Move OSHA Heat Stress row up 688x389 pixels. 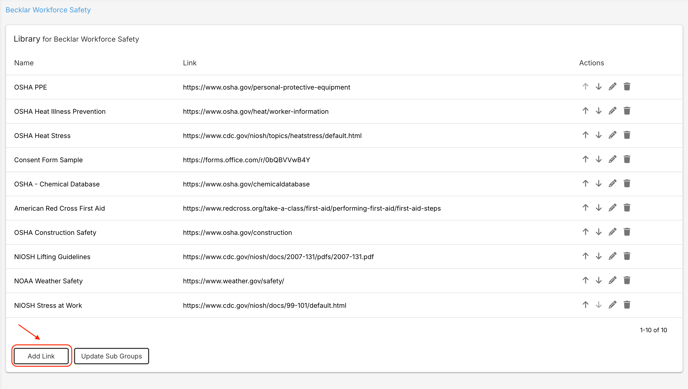click(585, 135)
